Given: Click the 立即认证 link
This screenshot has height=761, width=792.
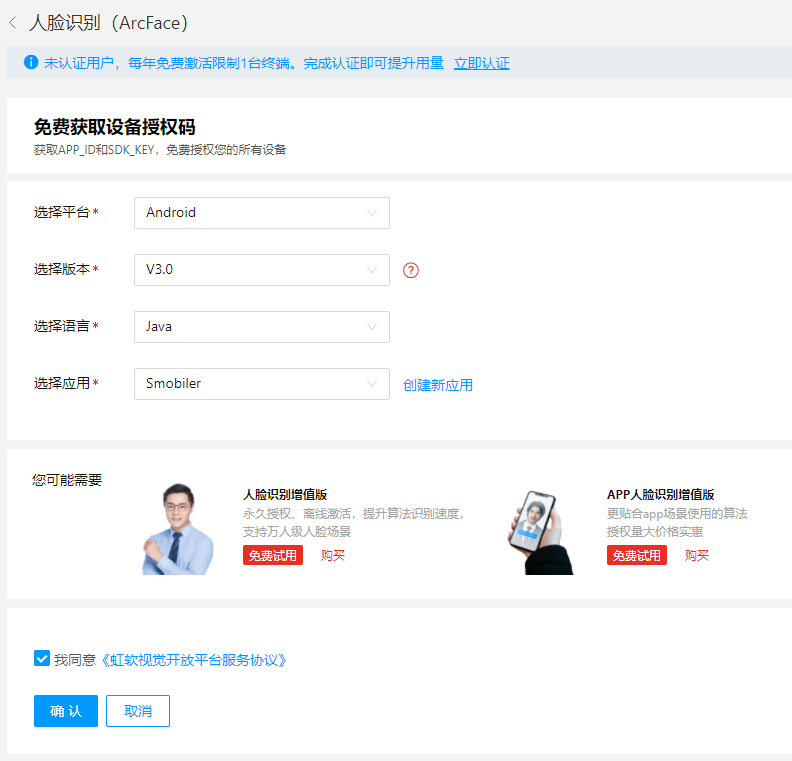Looking at the screenshot, I should [x=481, y=63].
